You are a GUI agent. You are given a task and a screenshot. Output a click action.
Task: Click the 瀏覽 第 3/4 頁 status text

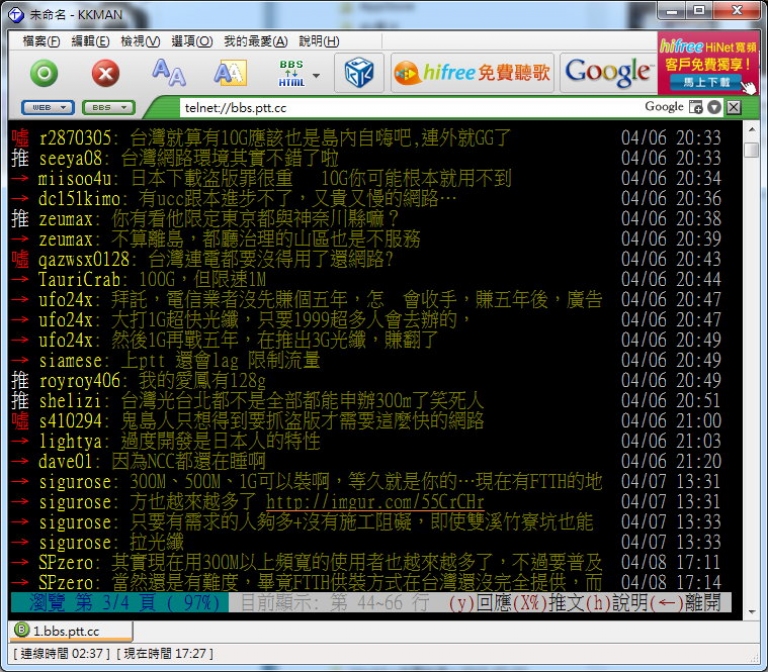click(123, 602)
